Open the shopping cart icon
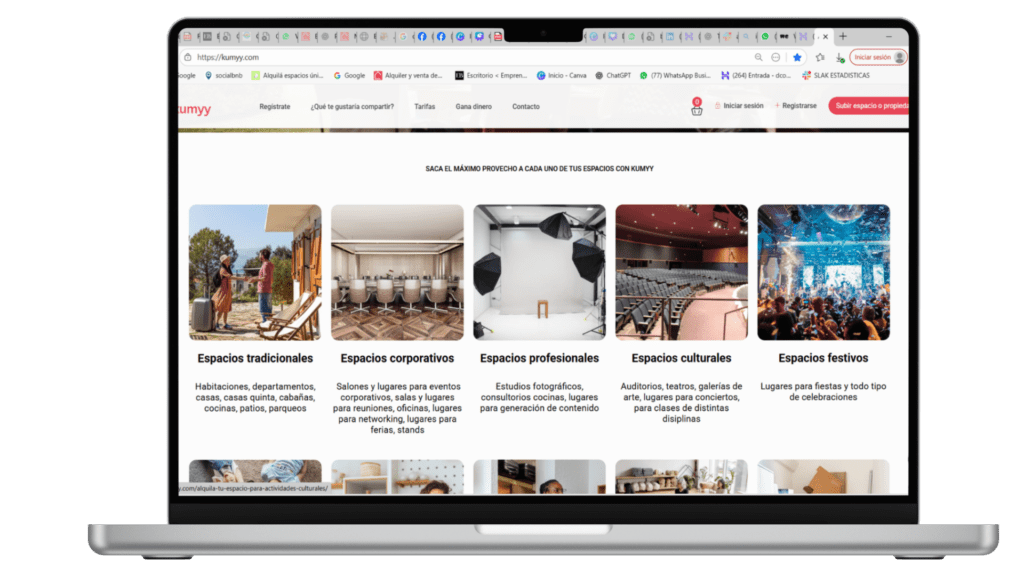This screenshot has height=576, width=1024. click(697, 108)
